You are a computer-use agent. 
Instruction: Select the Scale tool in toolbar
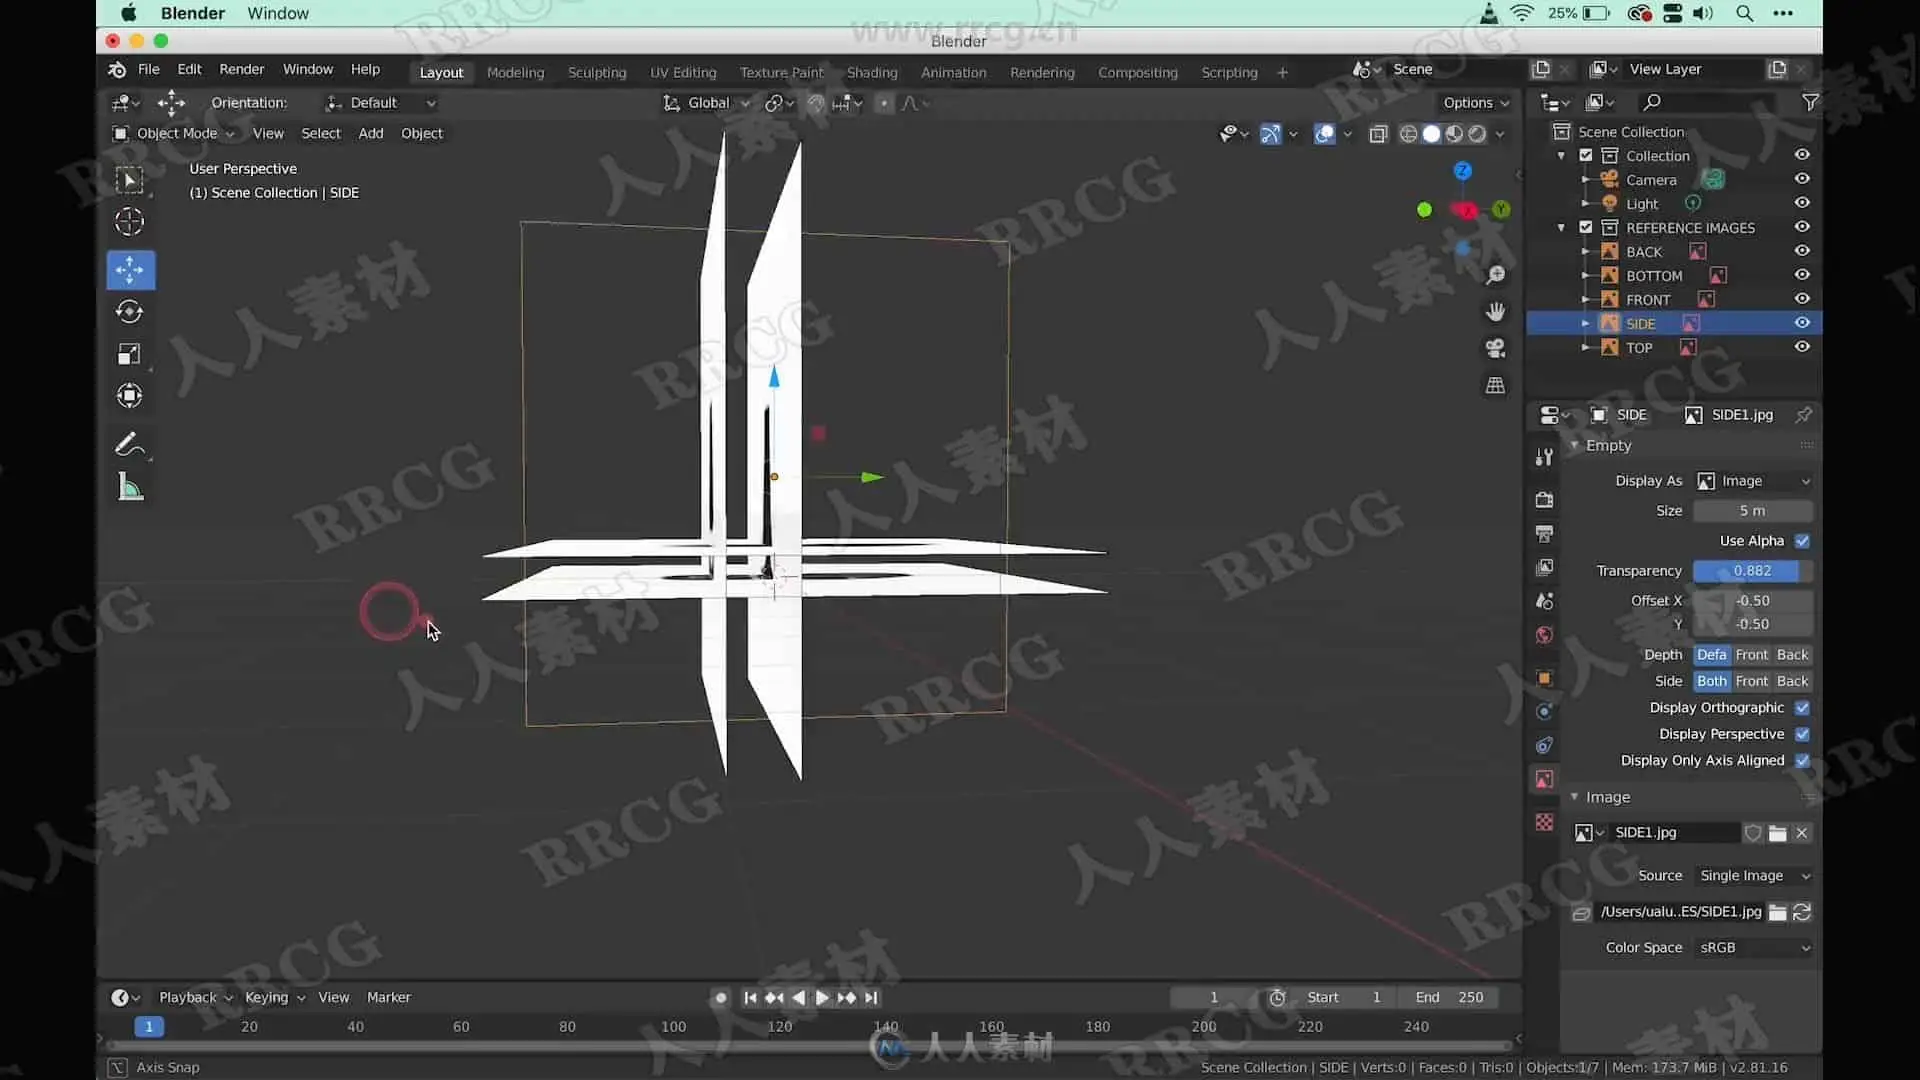tap(130, 354)
